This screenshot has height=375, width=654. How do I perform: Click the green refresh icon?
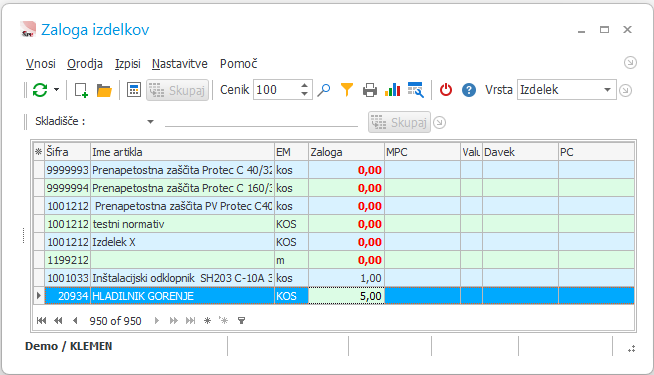point(40,90)
